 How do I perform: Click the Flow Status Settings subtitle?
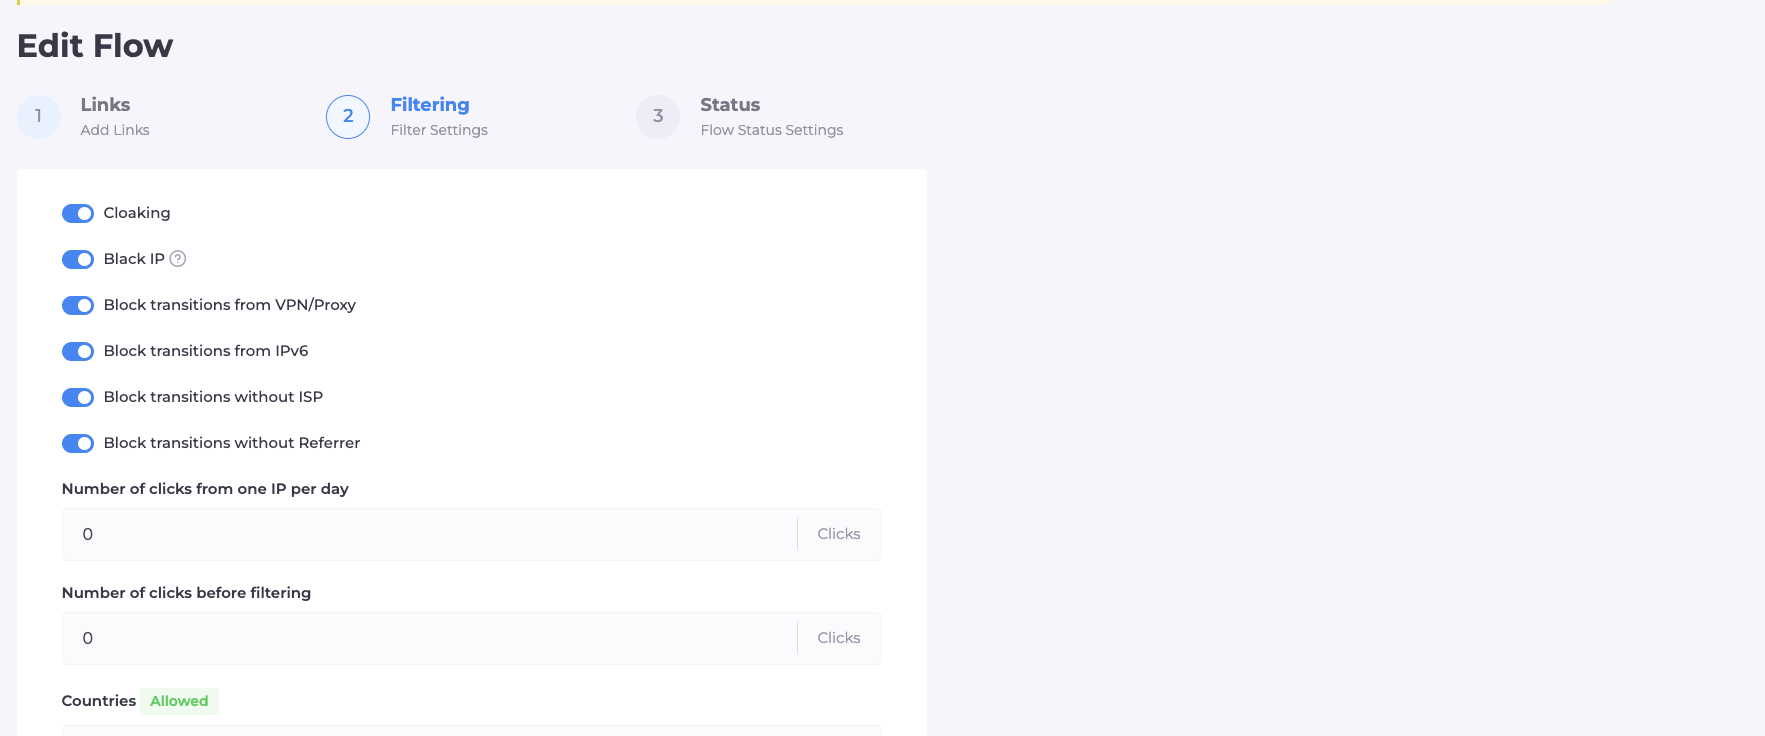point(771,130)
